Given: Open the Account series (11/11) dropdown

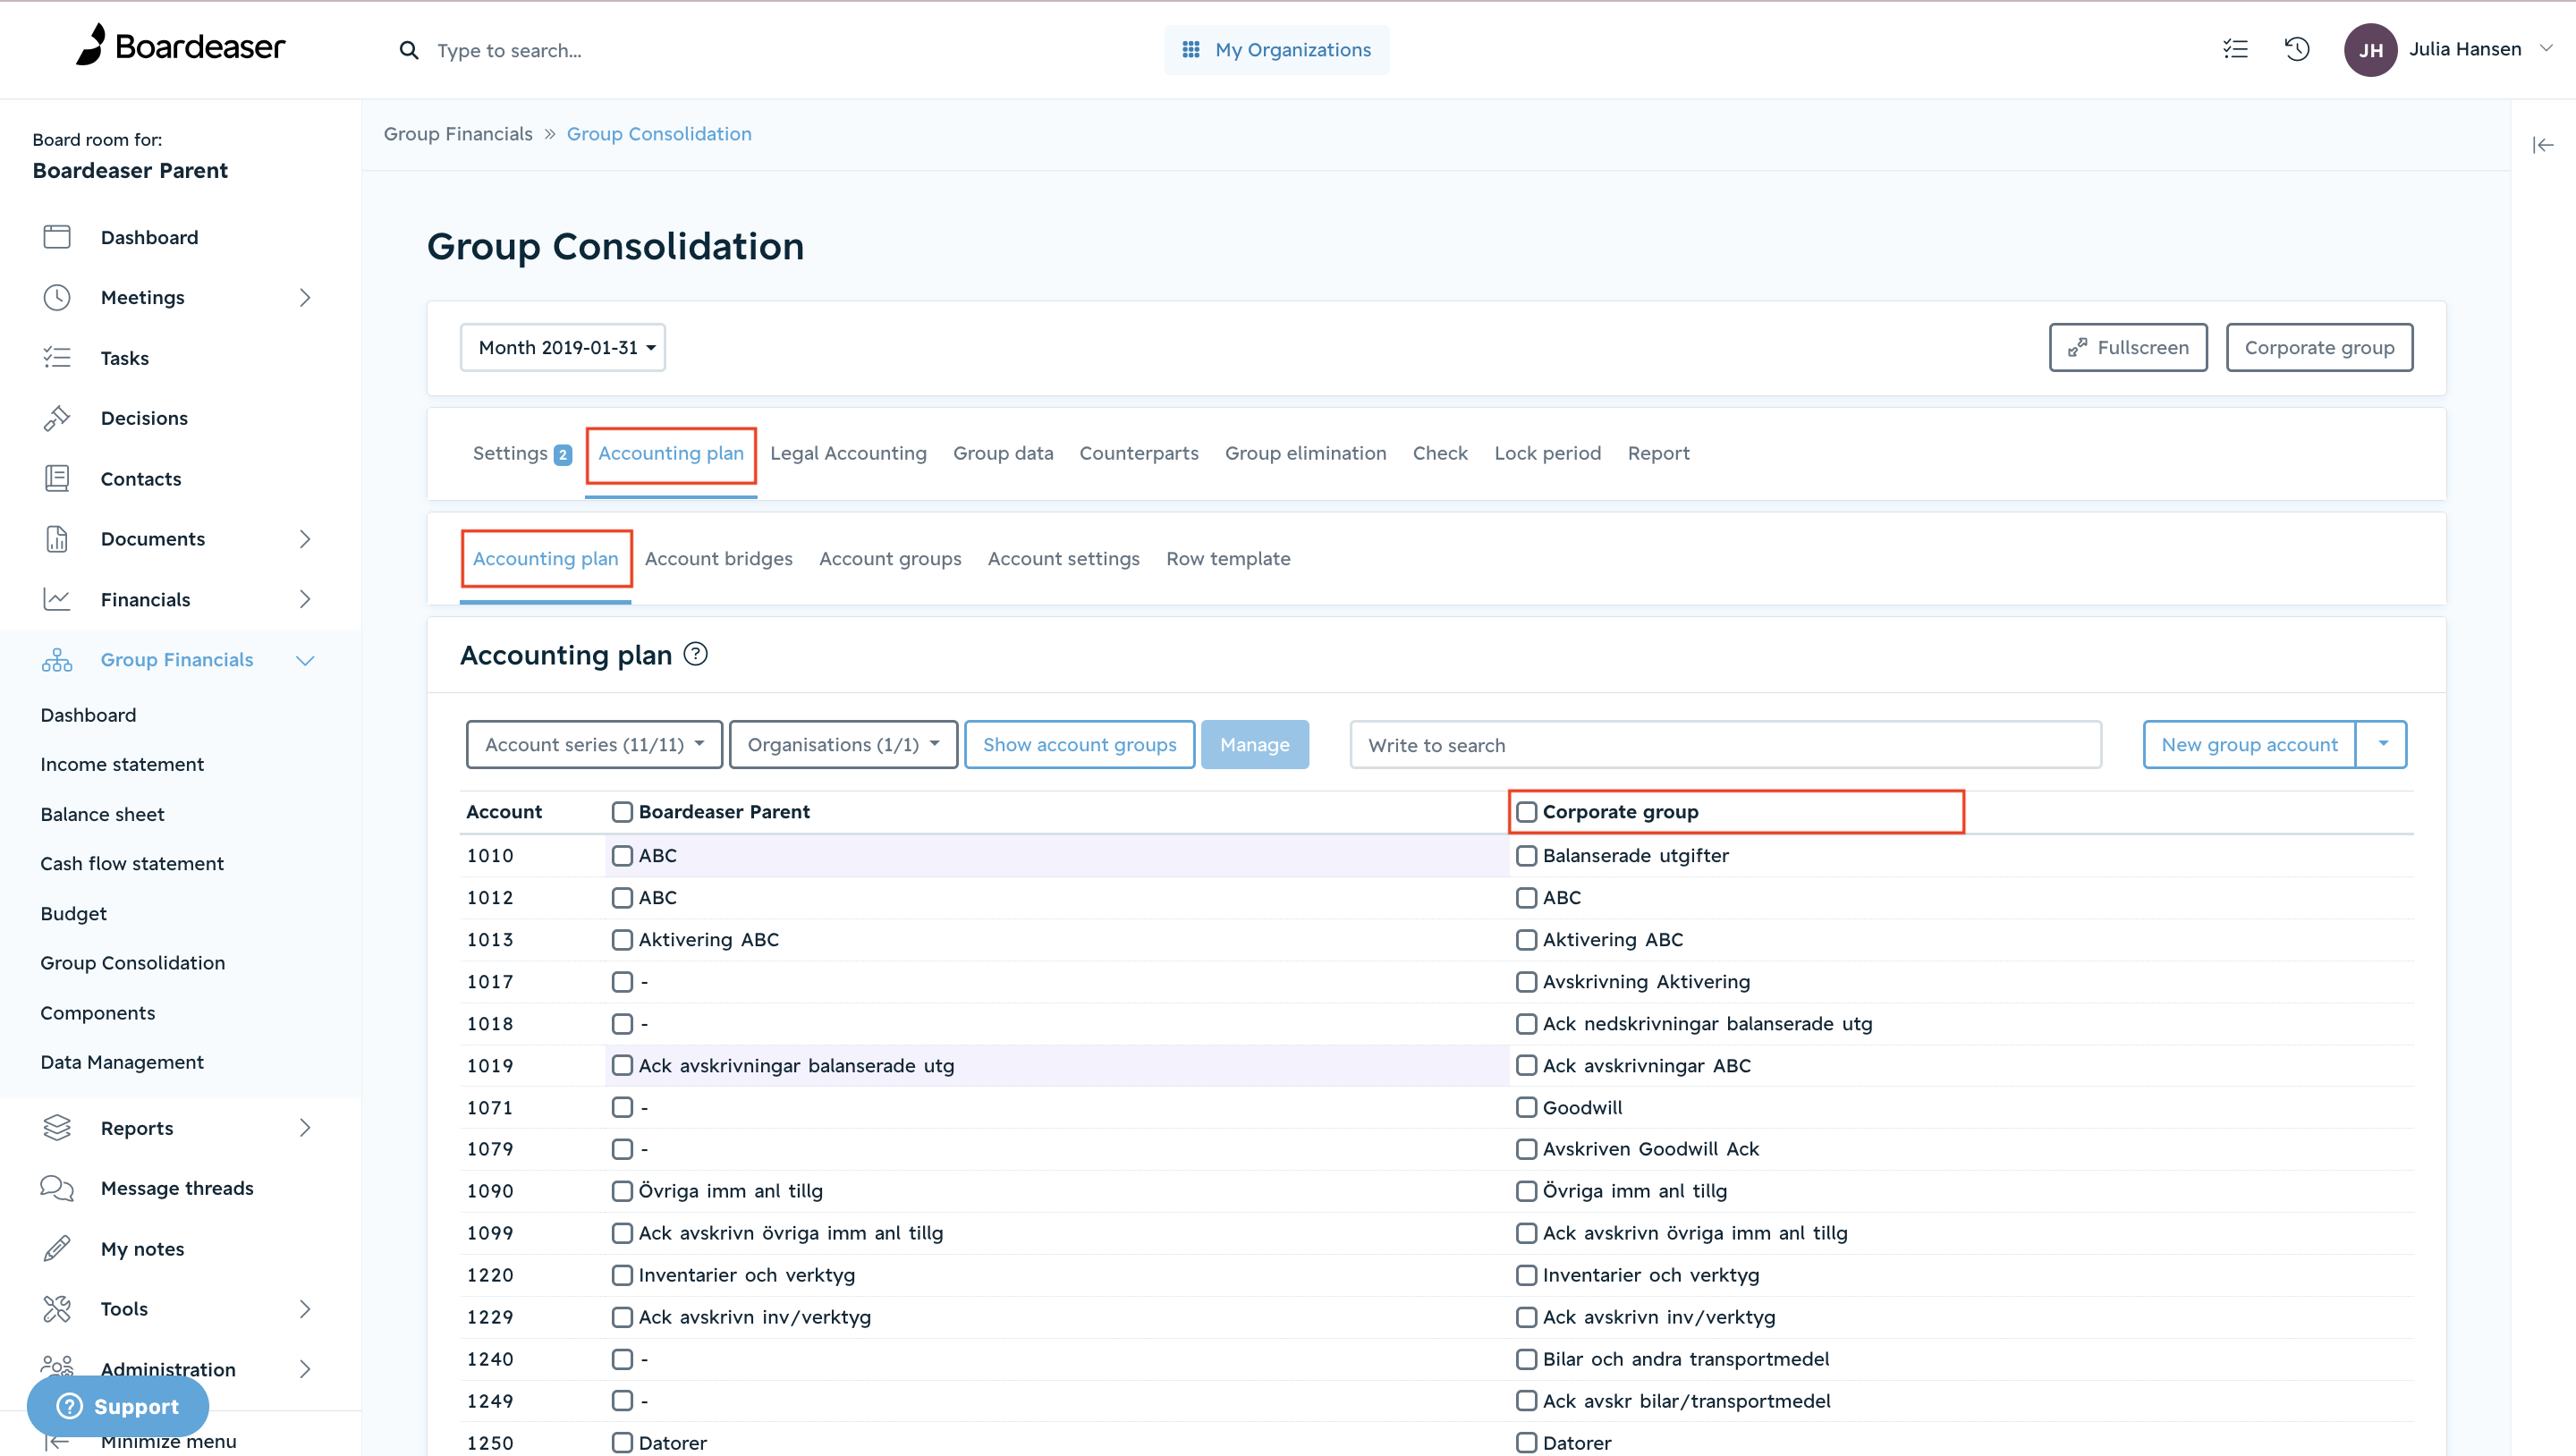Looking at the screenshot, I should tap(594, 745).
